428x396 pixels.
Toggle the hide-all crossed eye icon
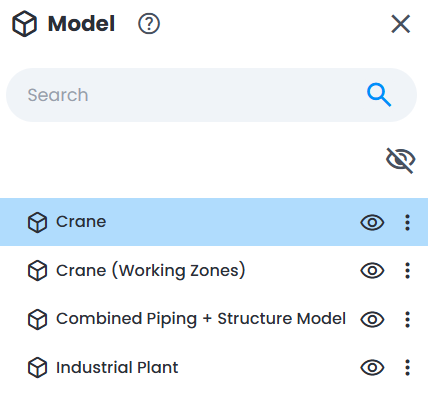click(400, 160)
